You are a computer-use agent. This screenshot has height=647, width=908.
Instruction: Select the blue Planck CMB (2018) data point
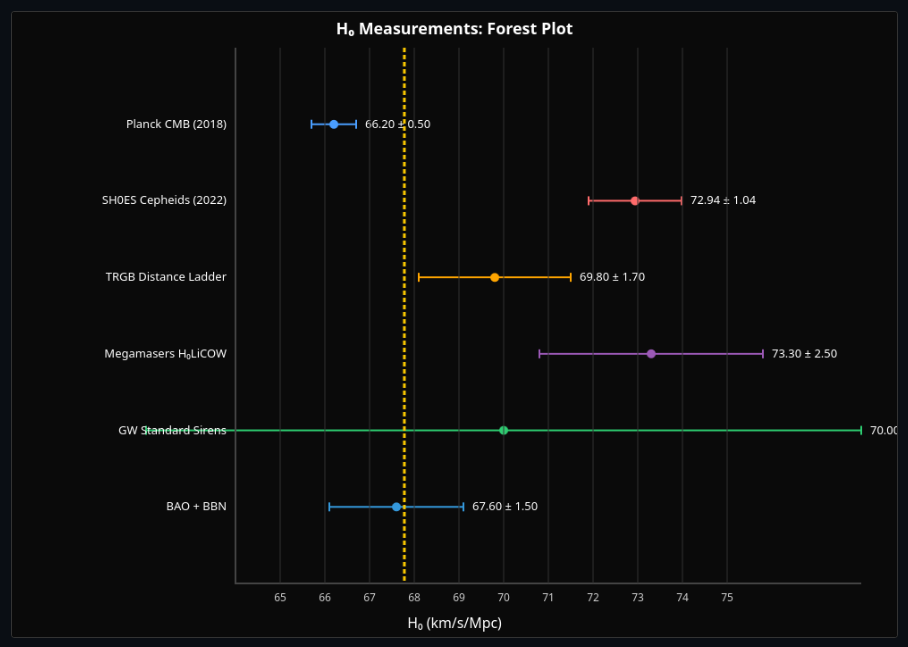333,124
